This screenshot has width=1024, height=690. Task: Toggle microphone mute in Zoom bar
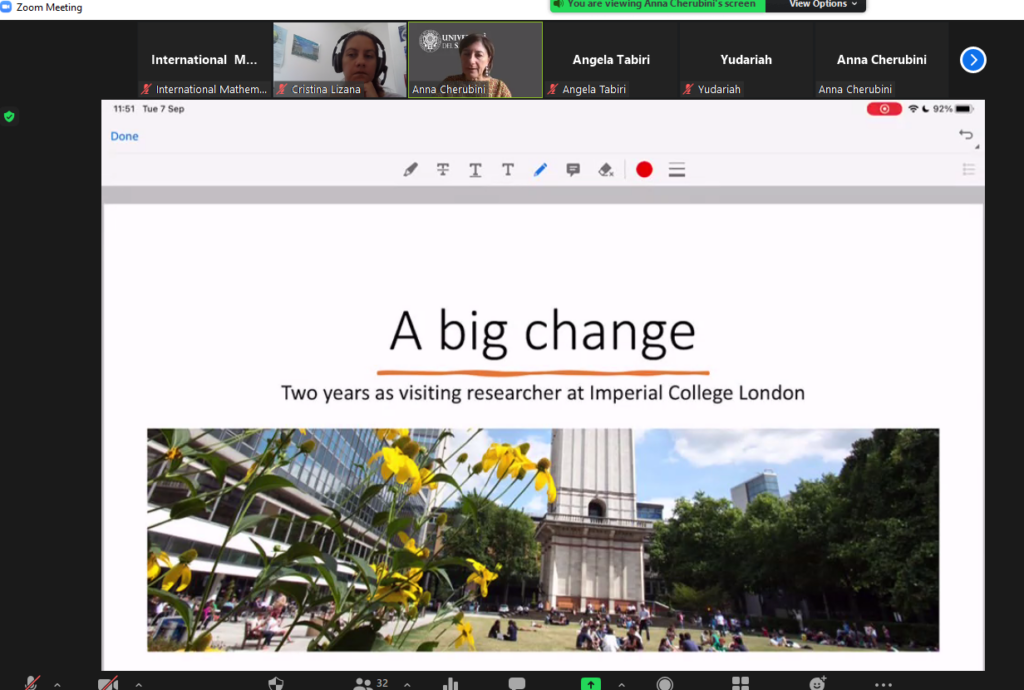[31, 683]
